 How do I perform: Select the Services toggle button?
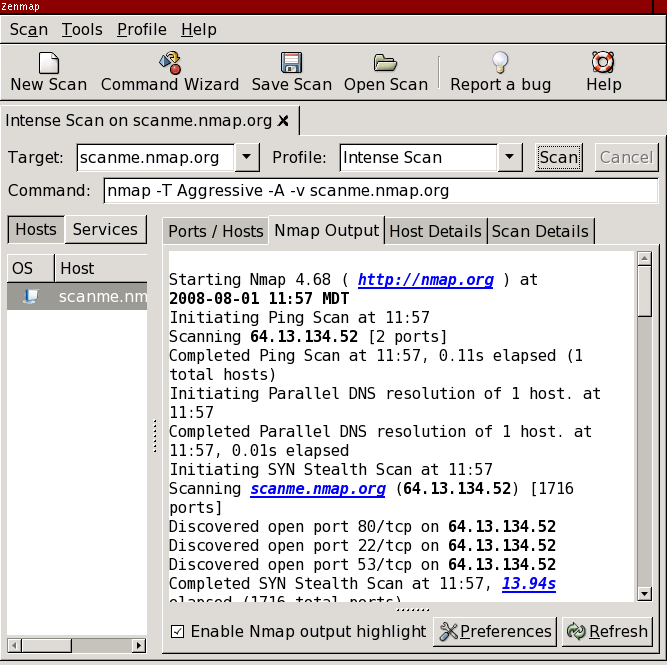click(105, 229)
